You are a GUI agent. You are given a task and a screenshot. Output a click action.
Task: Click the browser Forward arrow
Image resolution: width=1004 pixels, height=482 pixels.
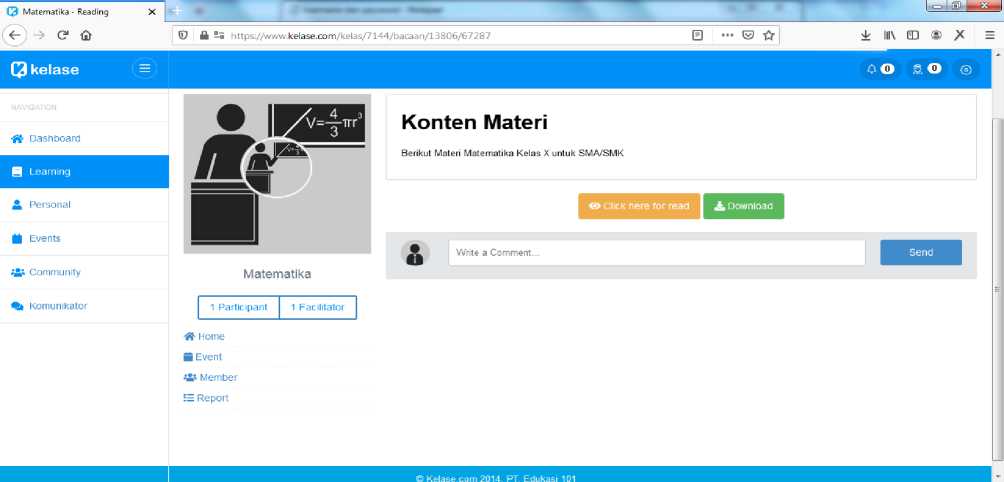39,36
